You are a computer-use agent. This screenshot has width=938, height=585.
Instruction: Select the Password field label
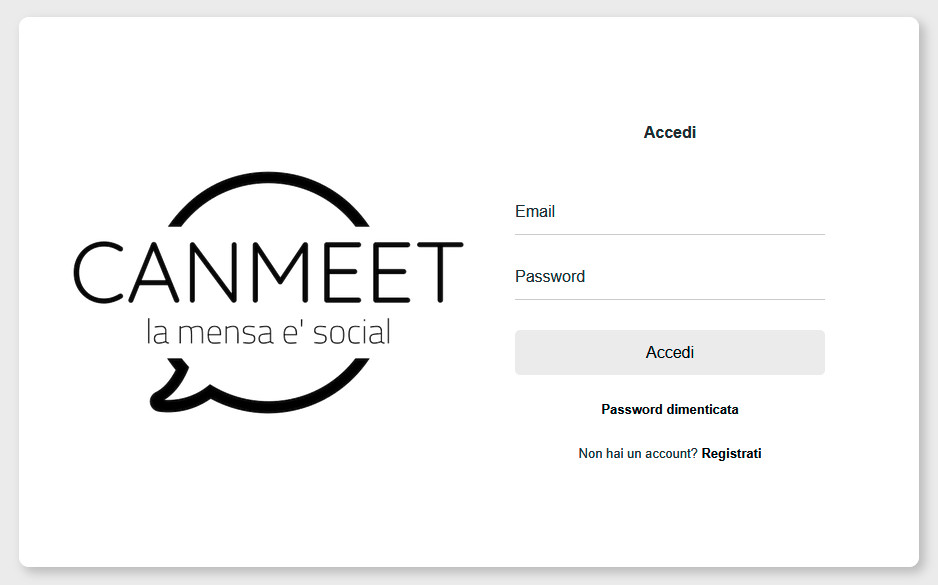tap(549, 276)
